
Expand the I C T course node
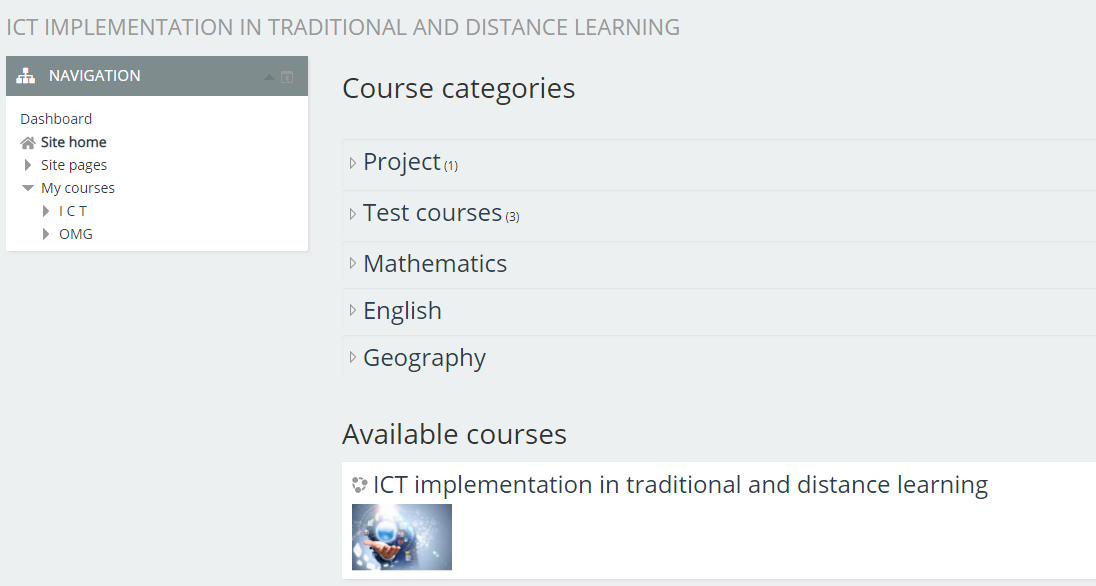pos(46,211)
